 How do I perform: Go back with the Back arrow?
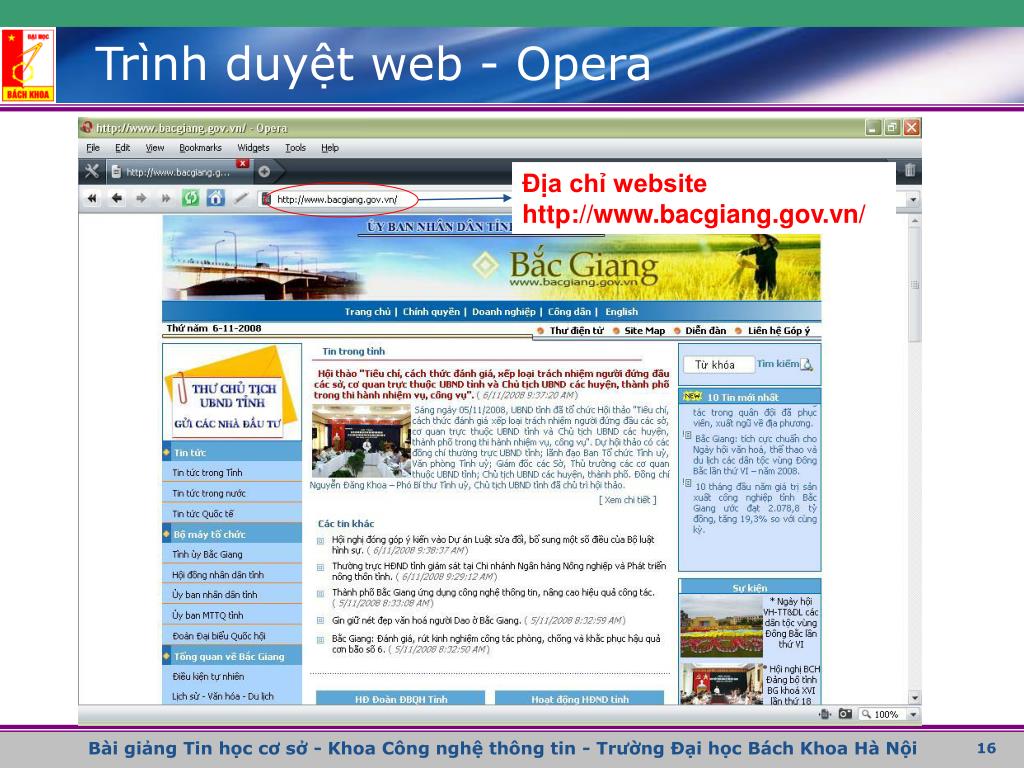point(117,198)
